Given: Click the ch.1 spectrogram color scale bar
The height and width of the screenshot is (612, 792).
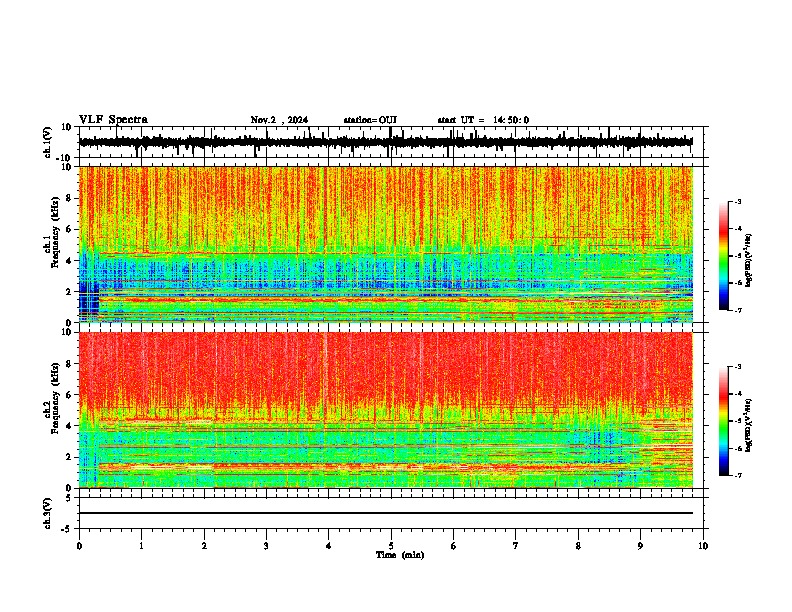Looking at the screenshot, I should [x=723, y=256].
